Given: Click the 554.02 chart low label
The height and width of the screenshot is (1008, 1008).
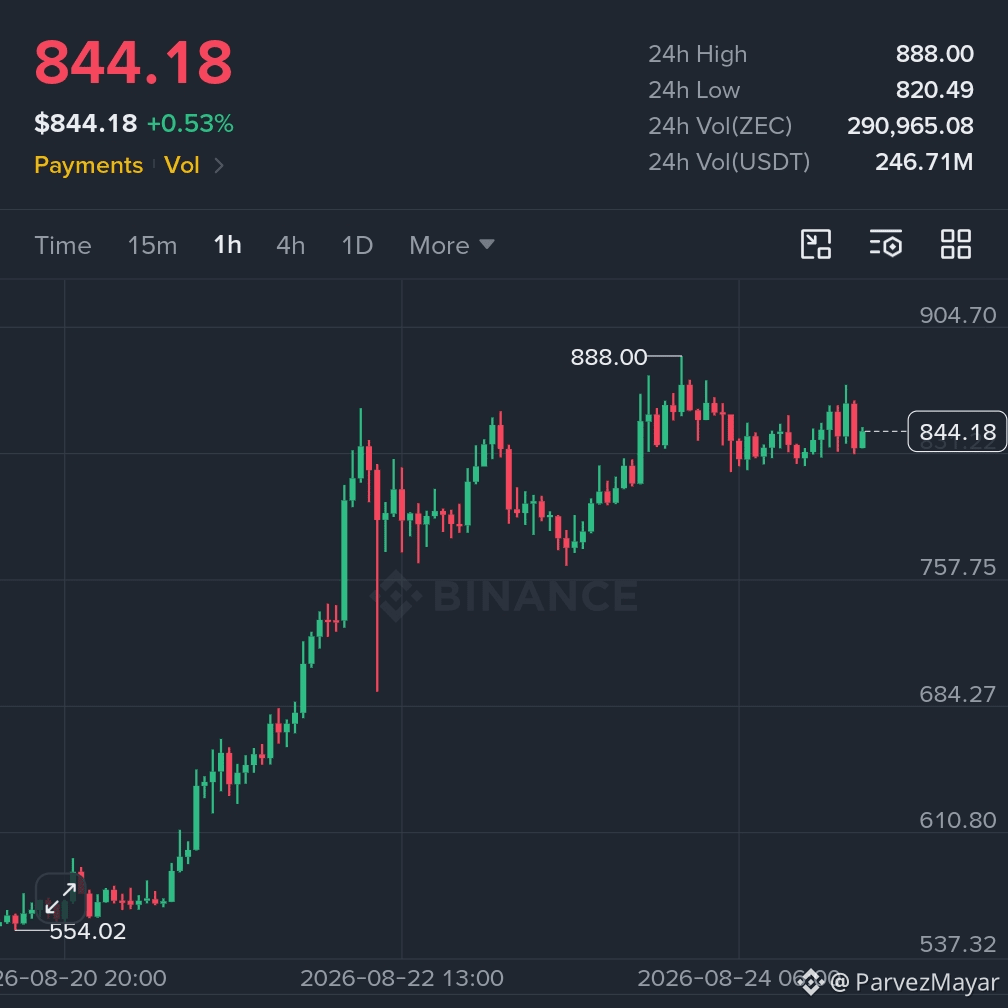Looking at the screenshot, I should pyautogui.click(x=88, y=931).
